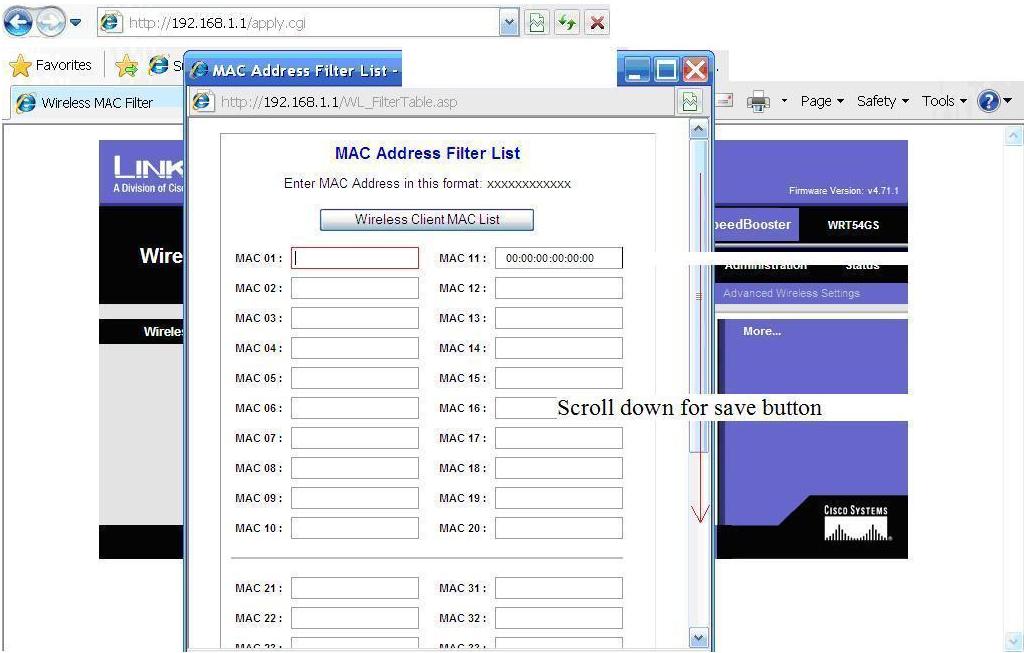The image size is (1024, 653).
Task: Click the MAC 07 input field
Action: click(x=355, y=438)
